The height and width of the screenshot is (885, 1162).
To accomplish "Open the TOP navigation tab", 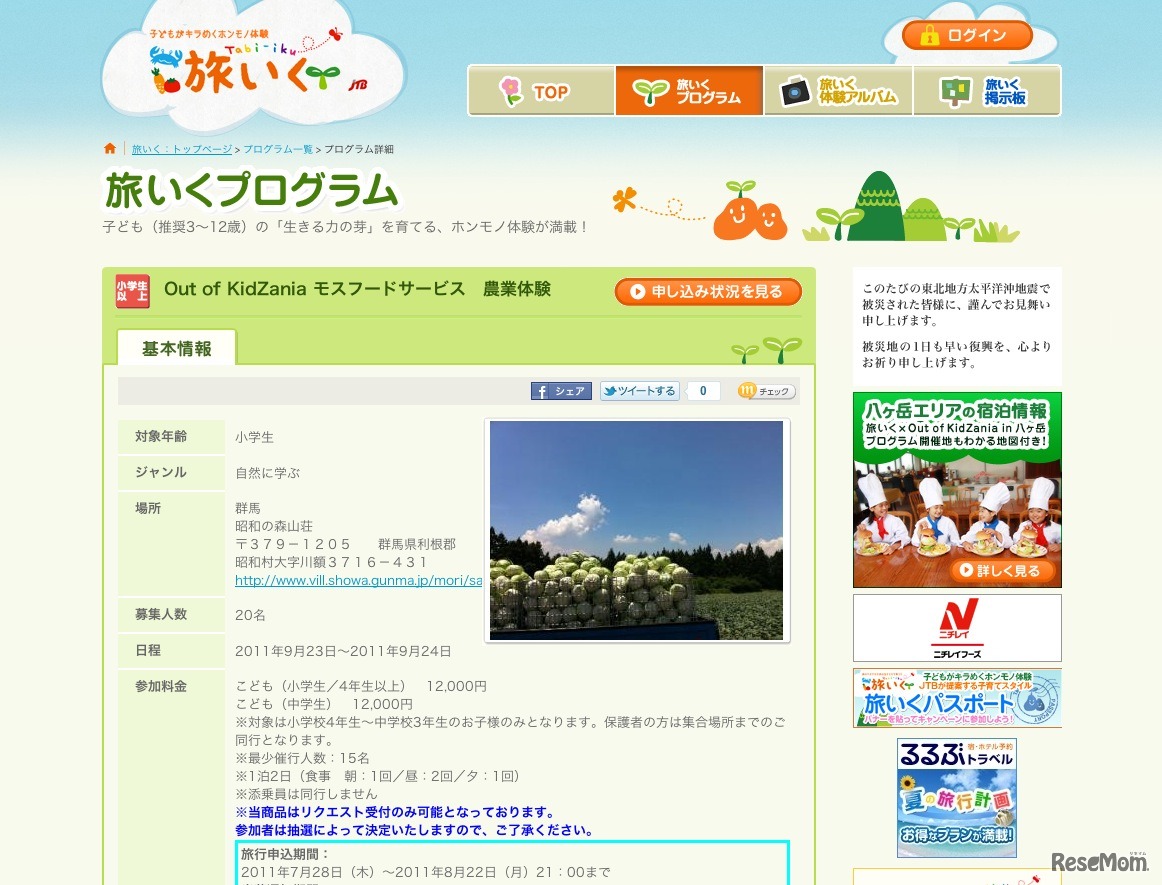I will (542, 91).
